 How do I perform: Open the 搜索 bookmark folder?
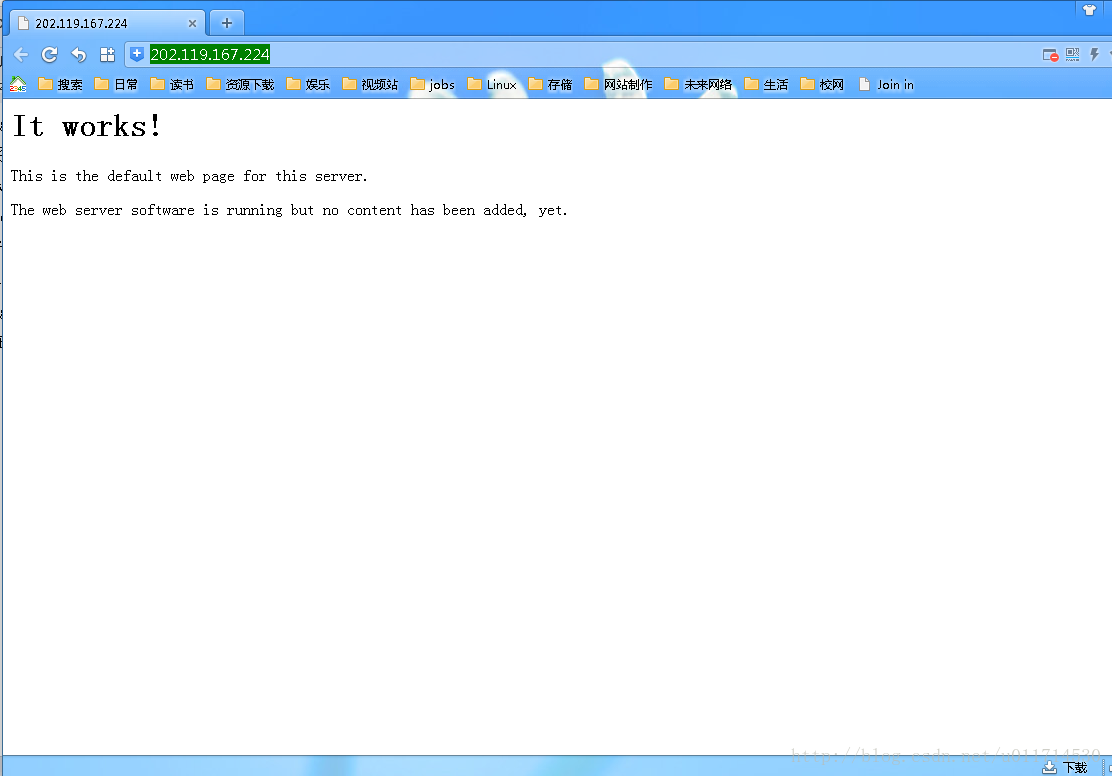60,84
